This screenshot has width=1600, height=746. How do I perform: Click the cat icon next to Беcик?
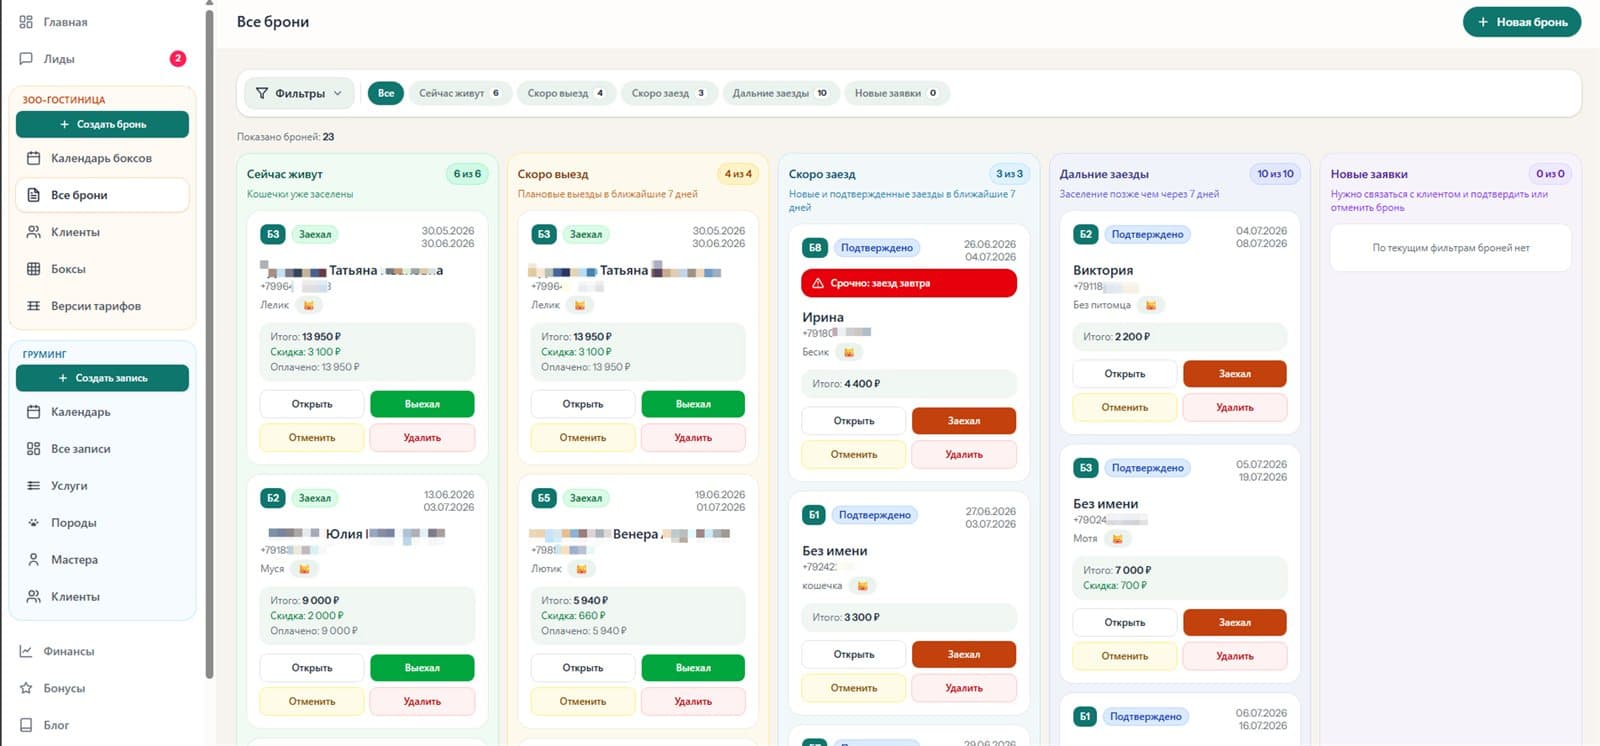pos(849,352)
